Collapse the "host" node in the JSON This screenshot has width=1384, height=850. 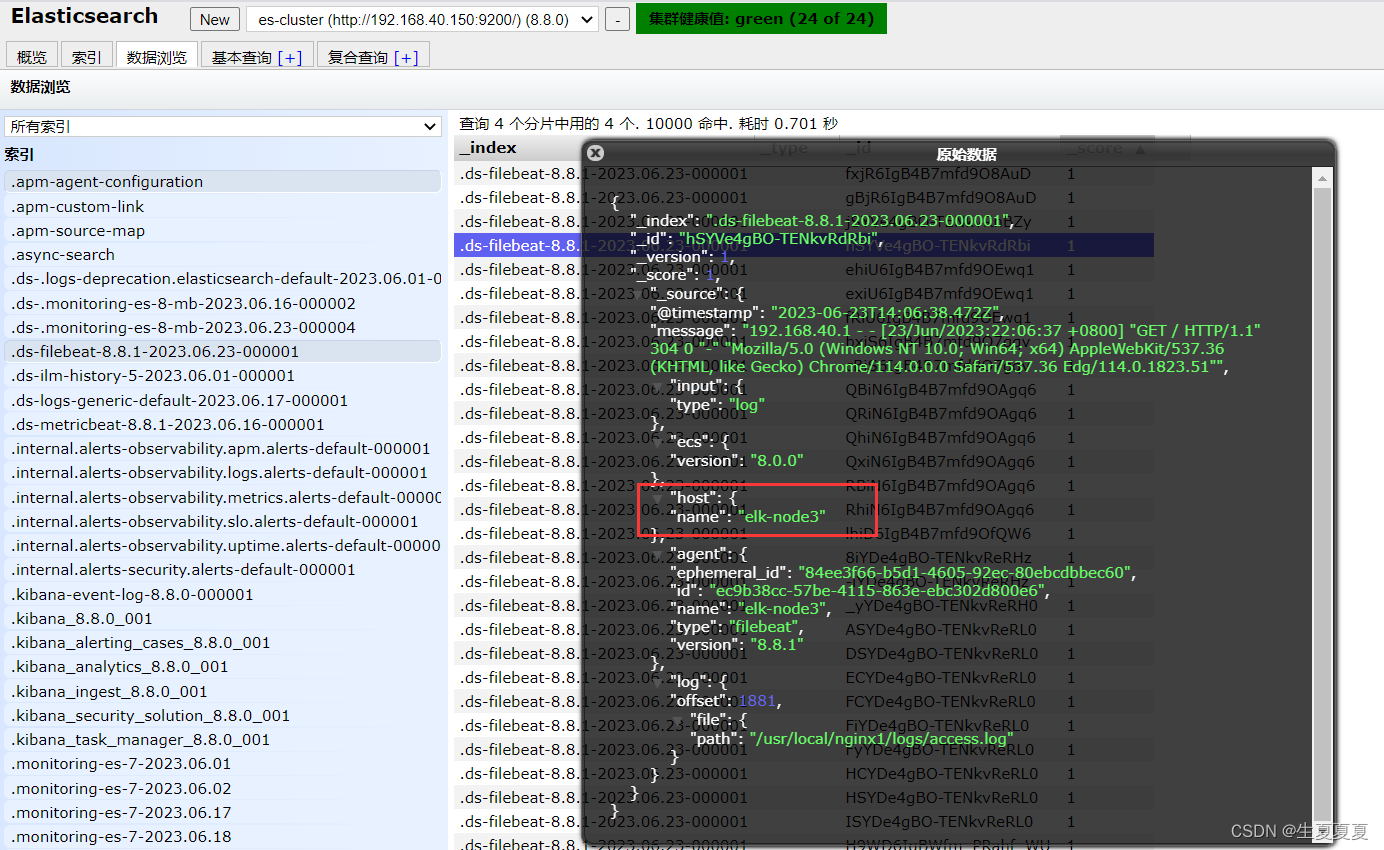pyautogui.click(x=657, y=497)
